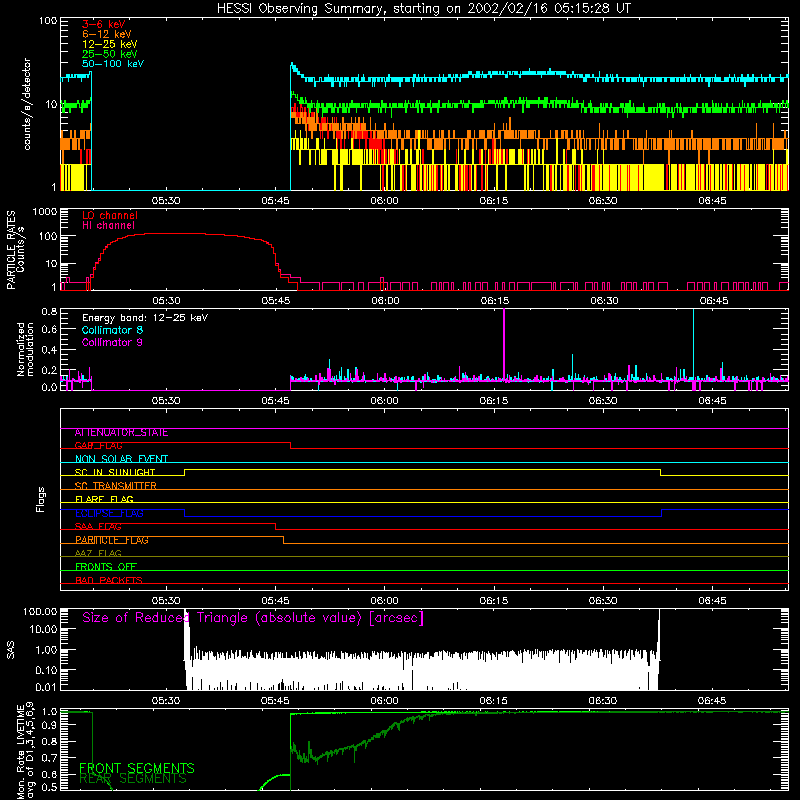
Task: Click the 'counts/s/detector' axis label
Action: point(27,104)
